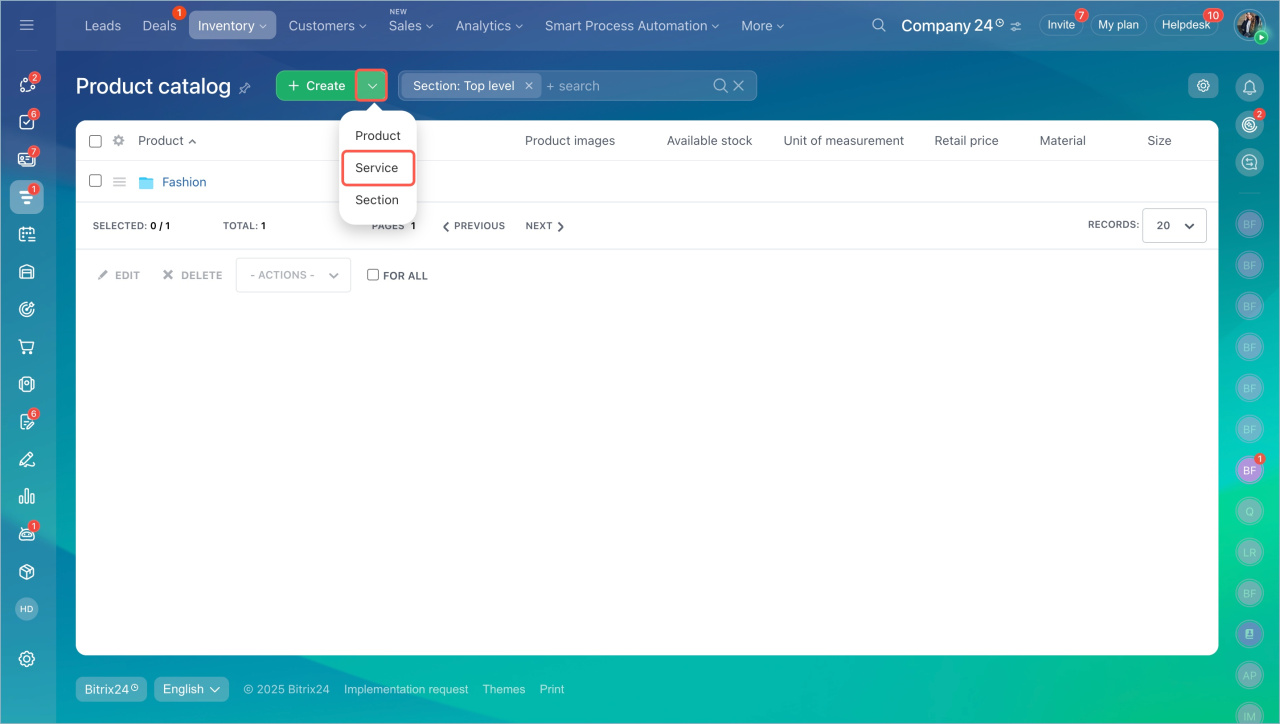Image resolution: width=1280 pixels, height=724 pixels.
Task: Click the bar chart icon in left sidebar
Action: coord(27,496)
